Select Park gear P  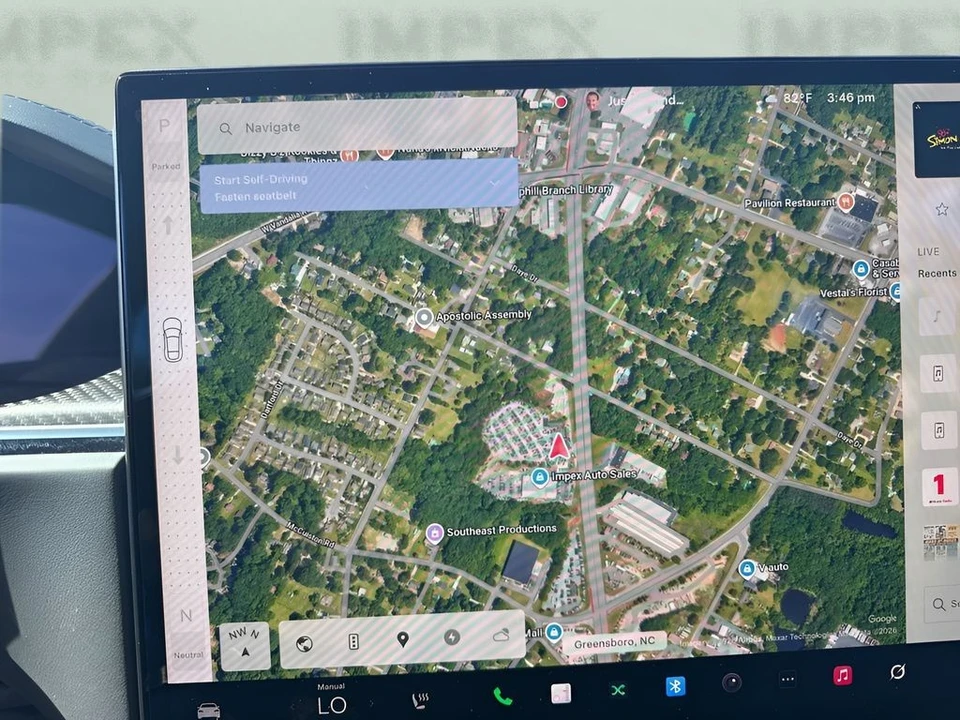coord(164,126)
